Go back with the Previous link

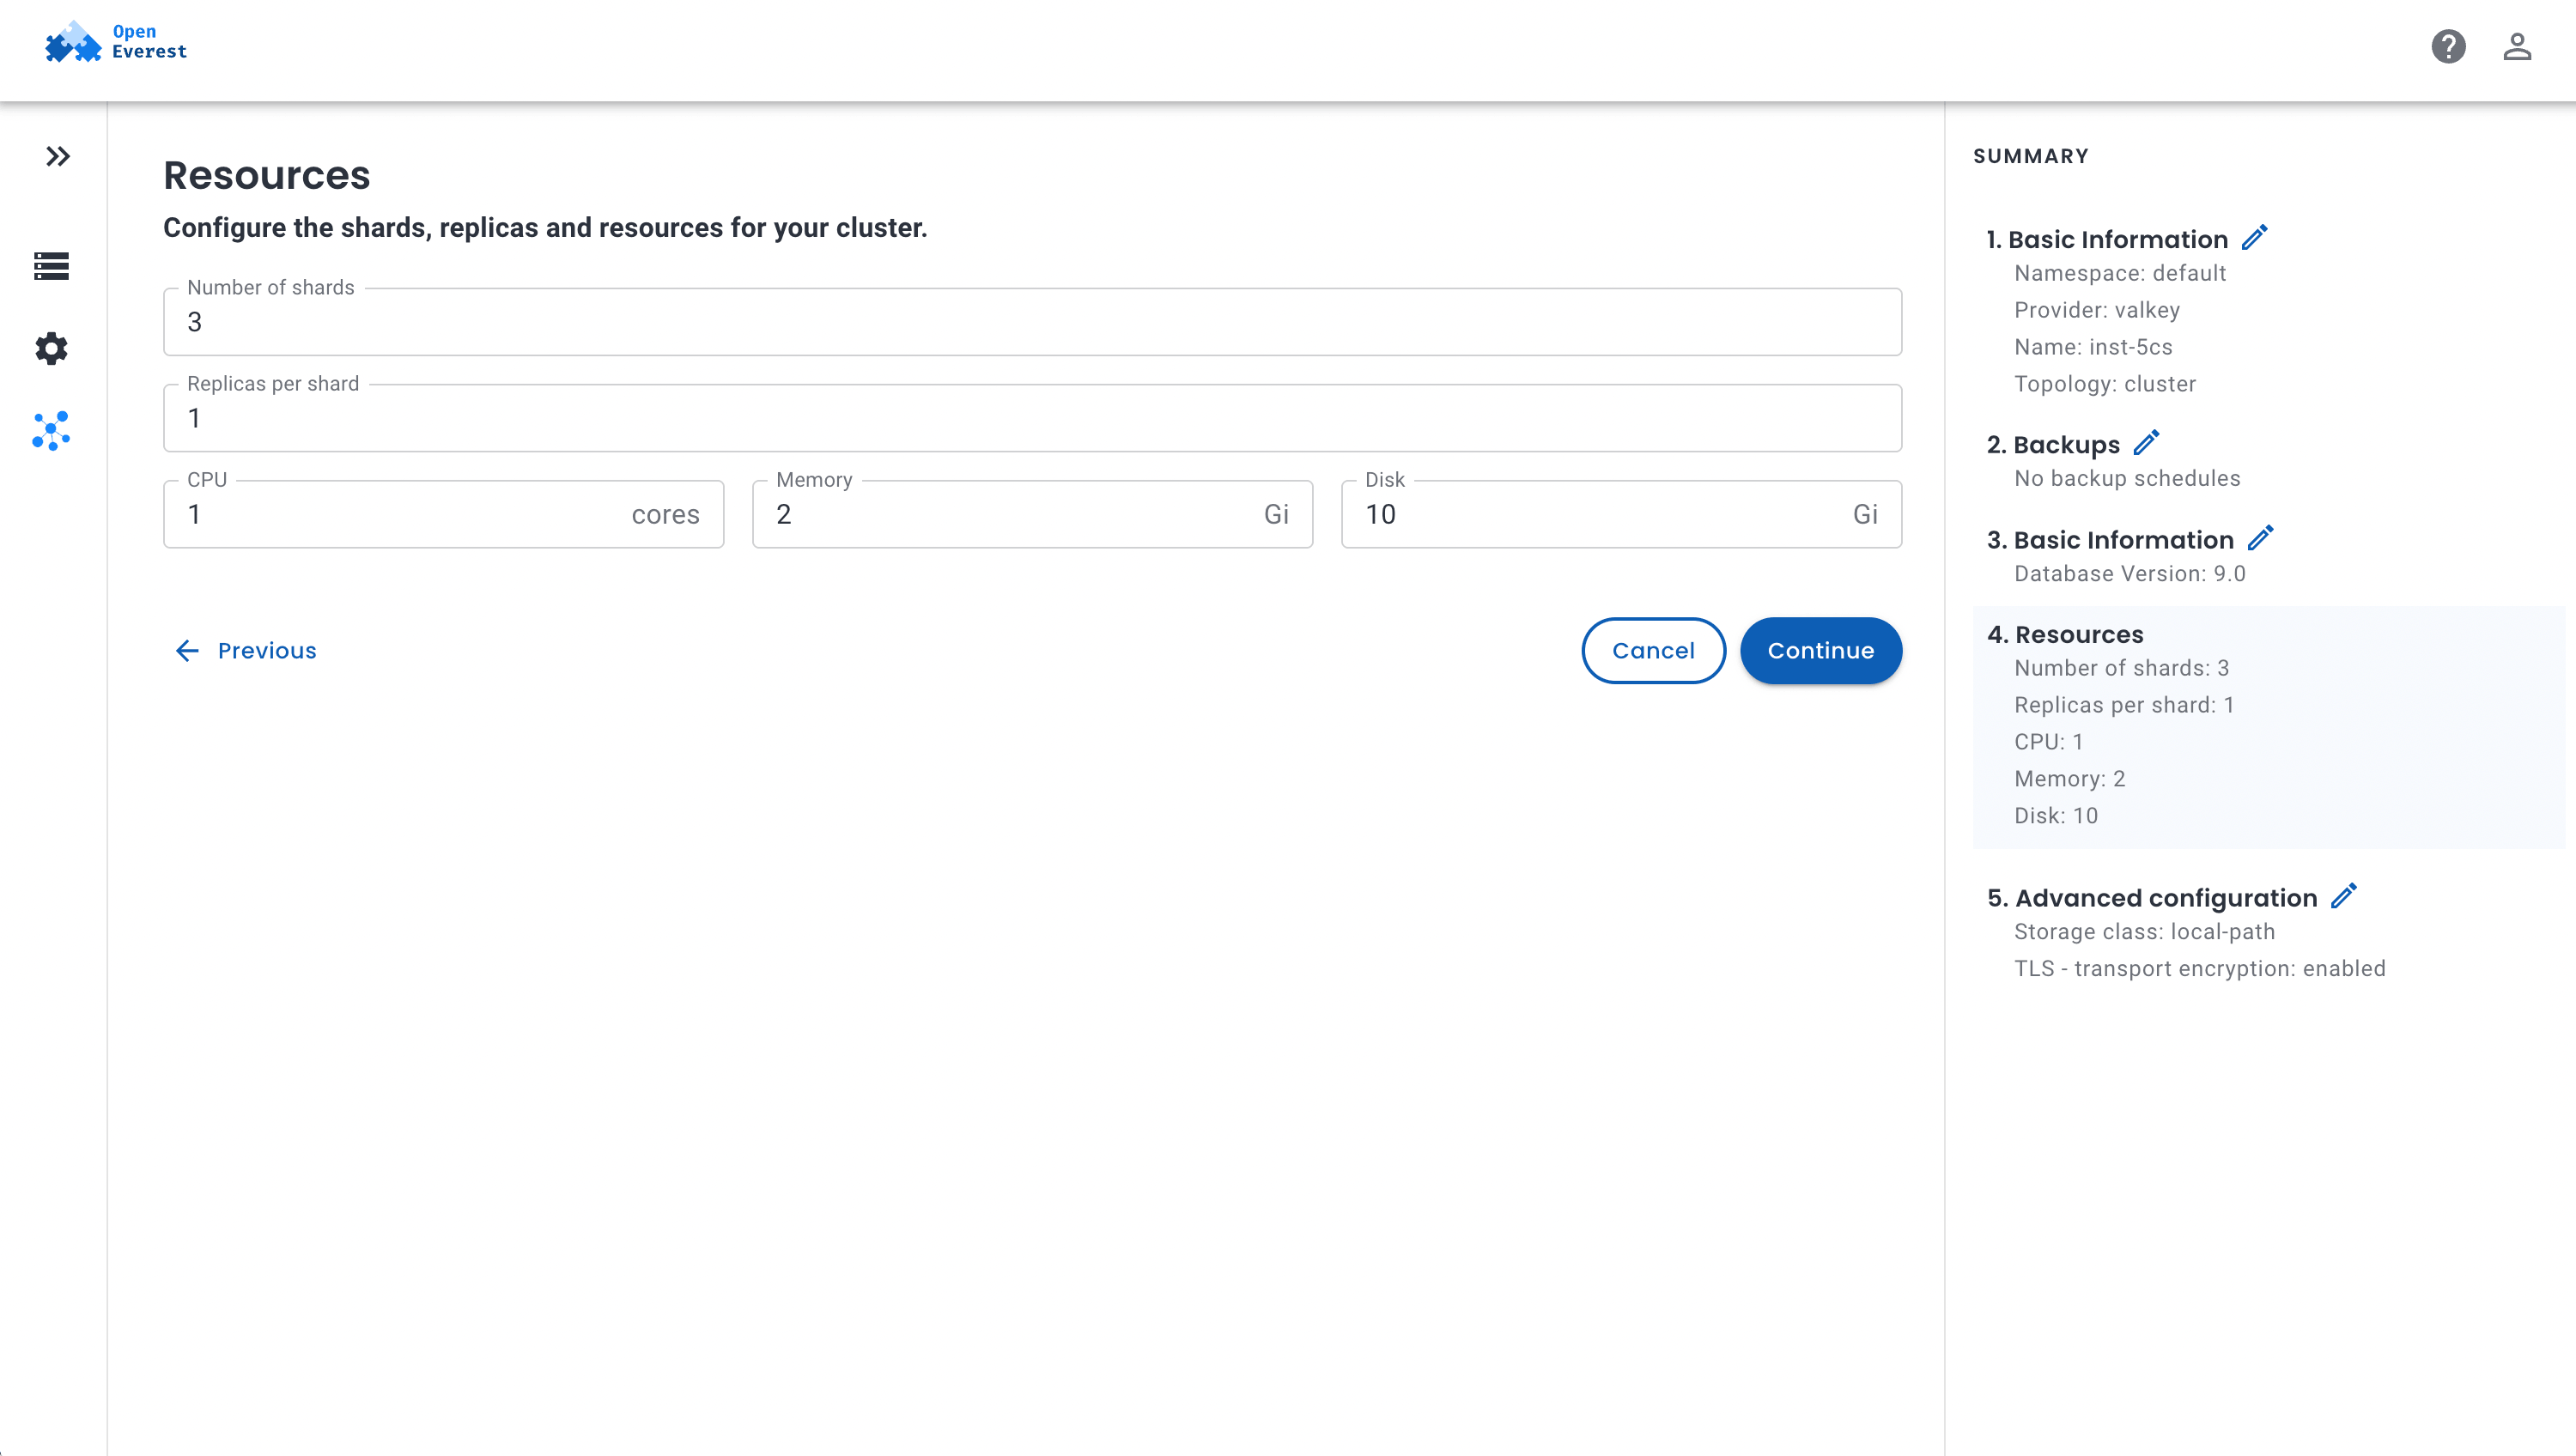click(x=245, y=651)
